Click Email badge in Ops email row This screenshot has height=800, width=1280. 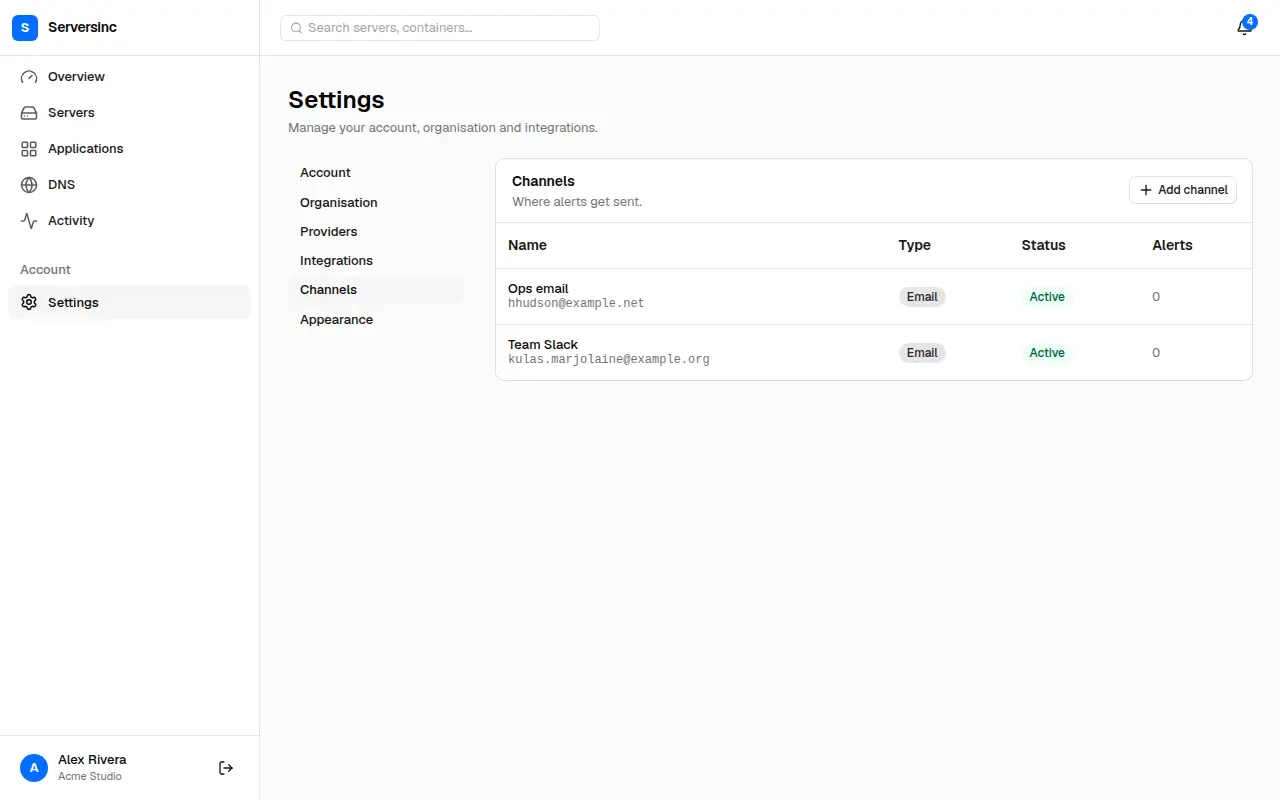922,297
